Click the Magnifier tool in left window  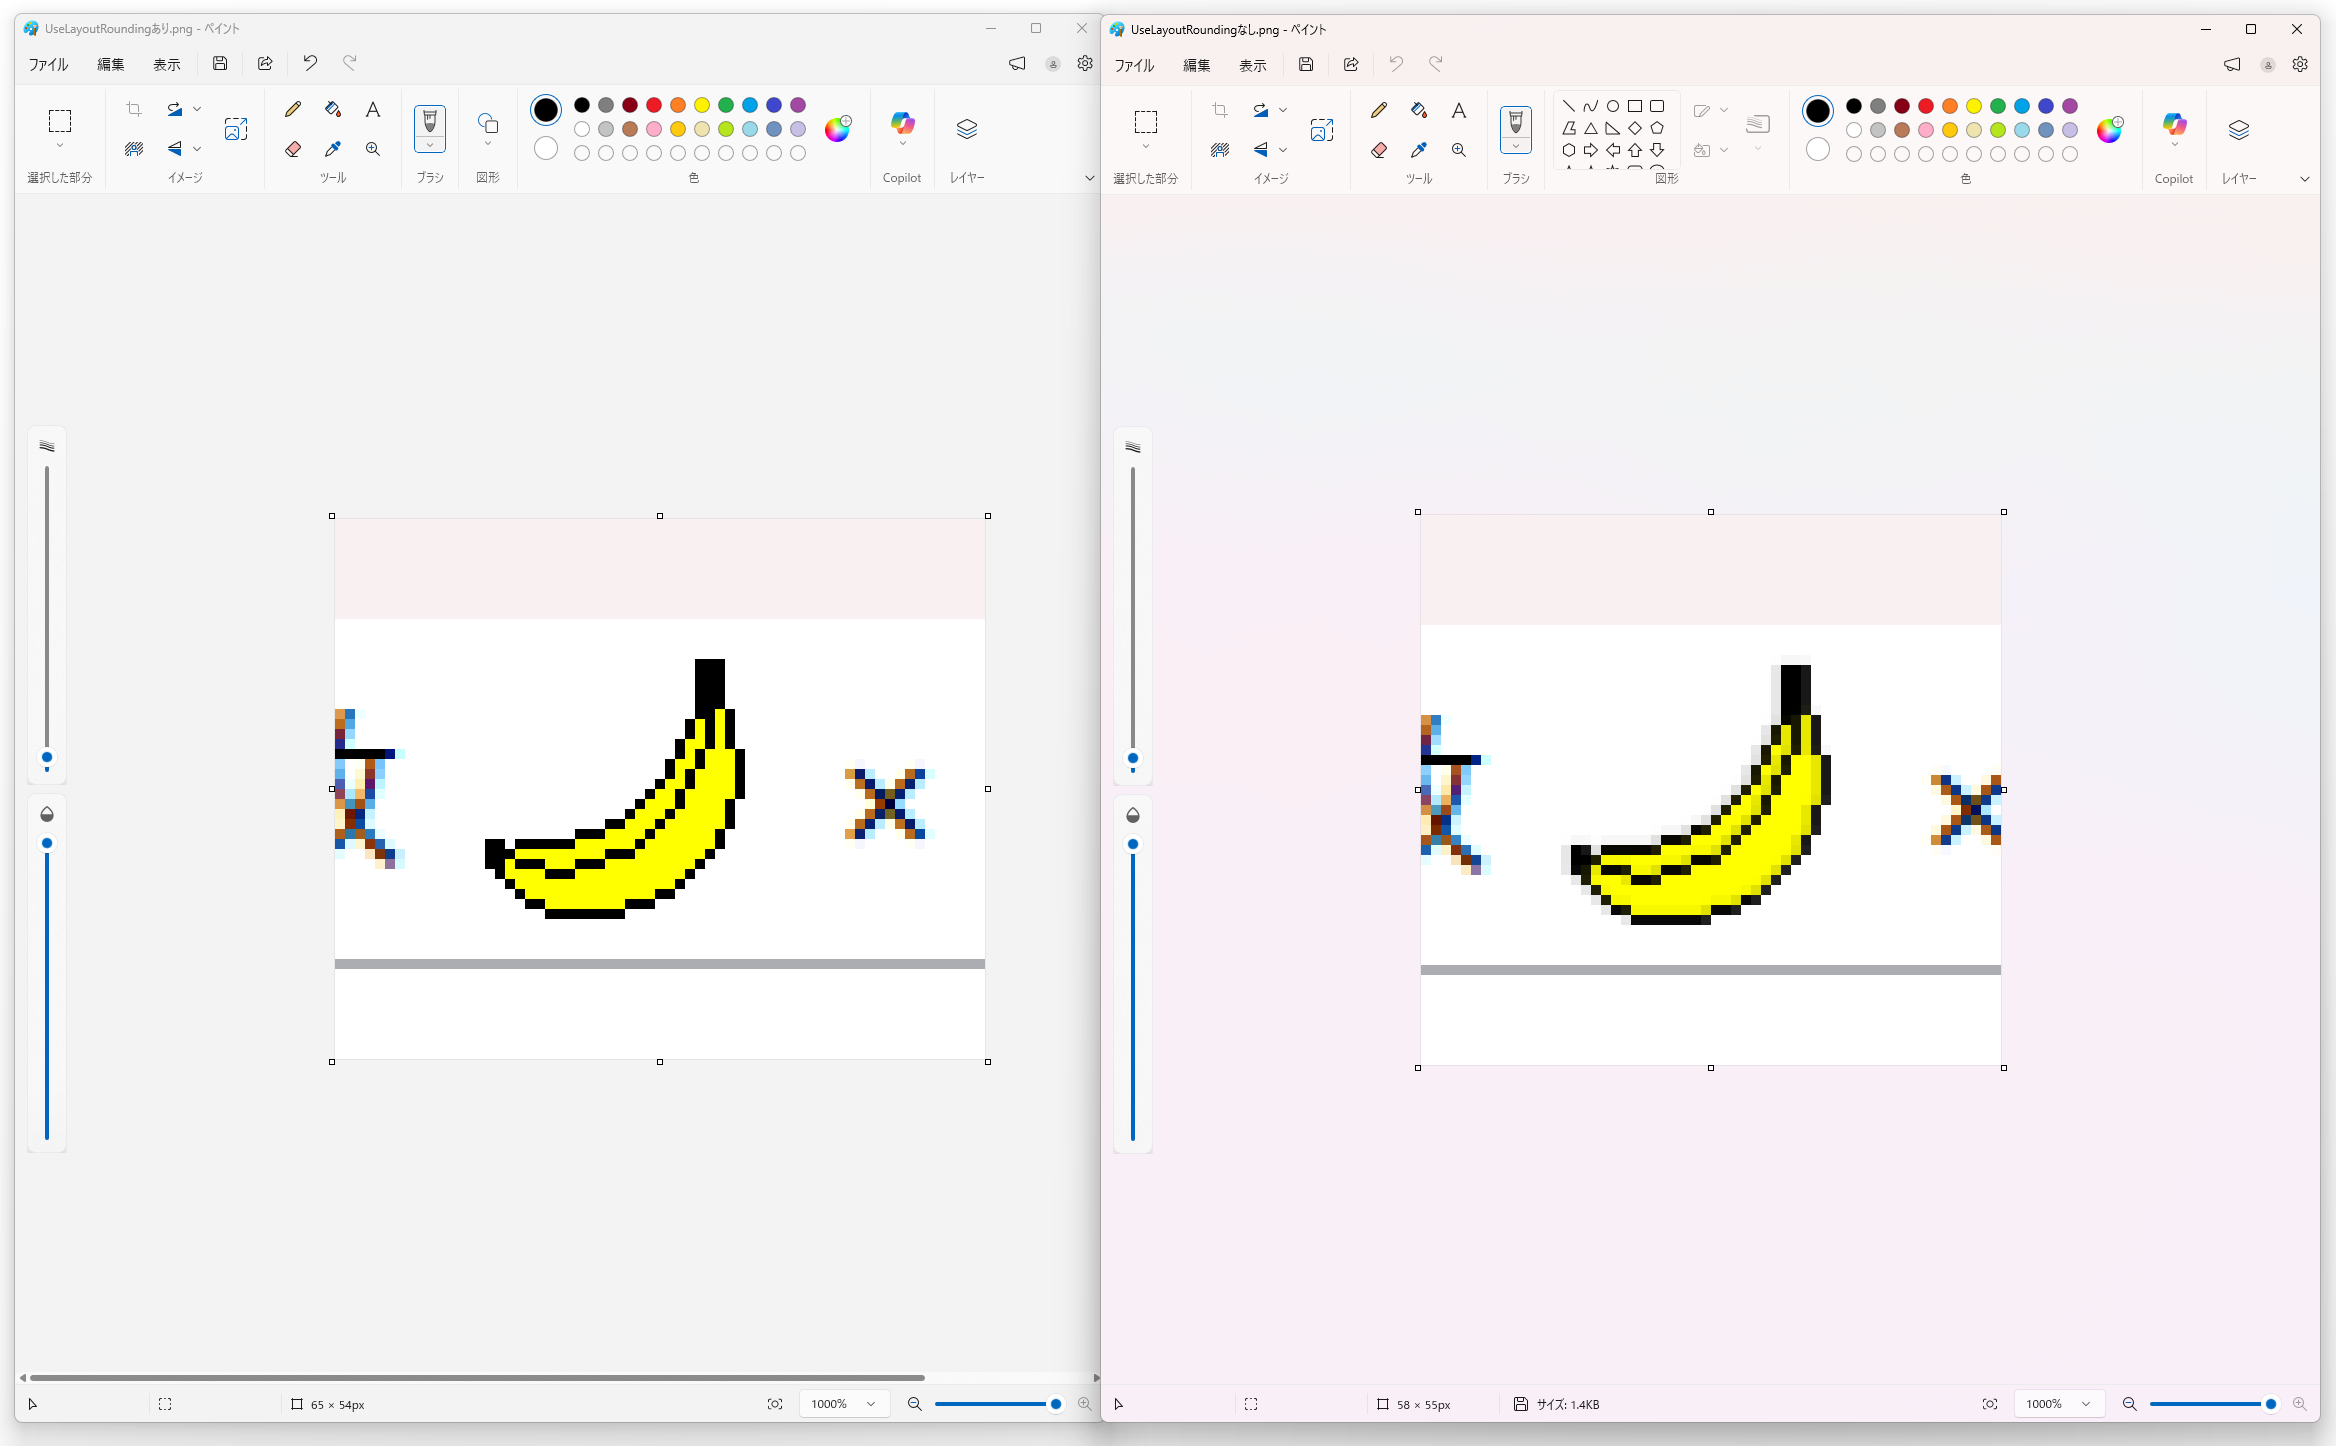tap(373, 149)
